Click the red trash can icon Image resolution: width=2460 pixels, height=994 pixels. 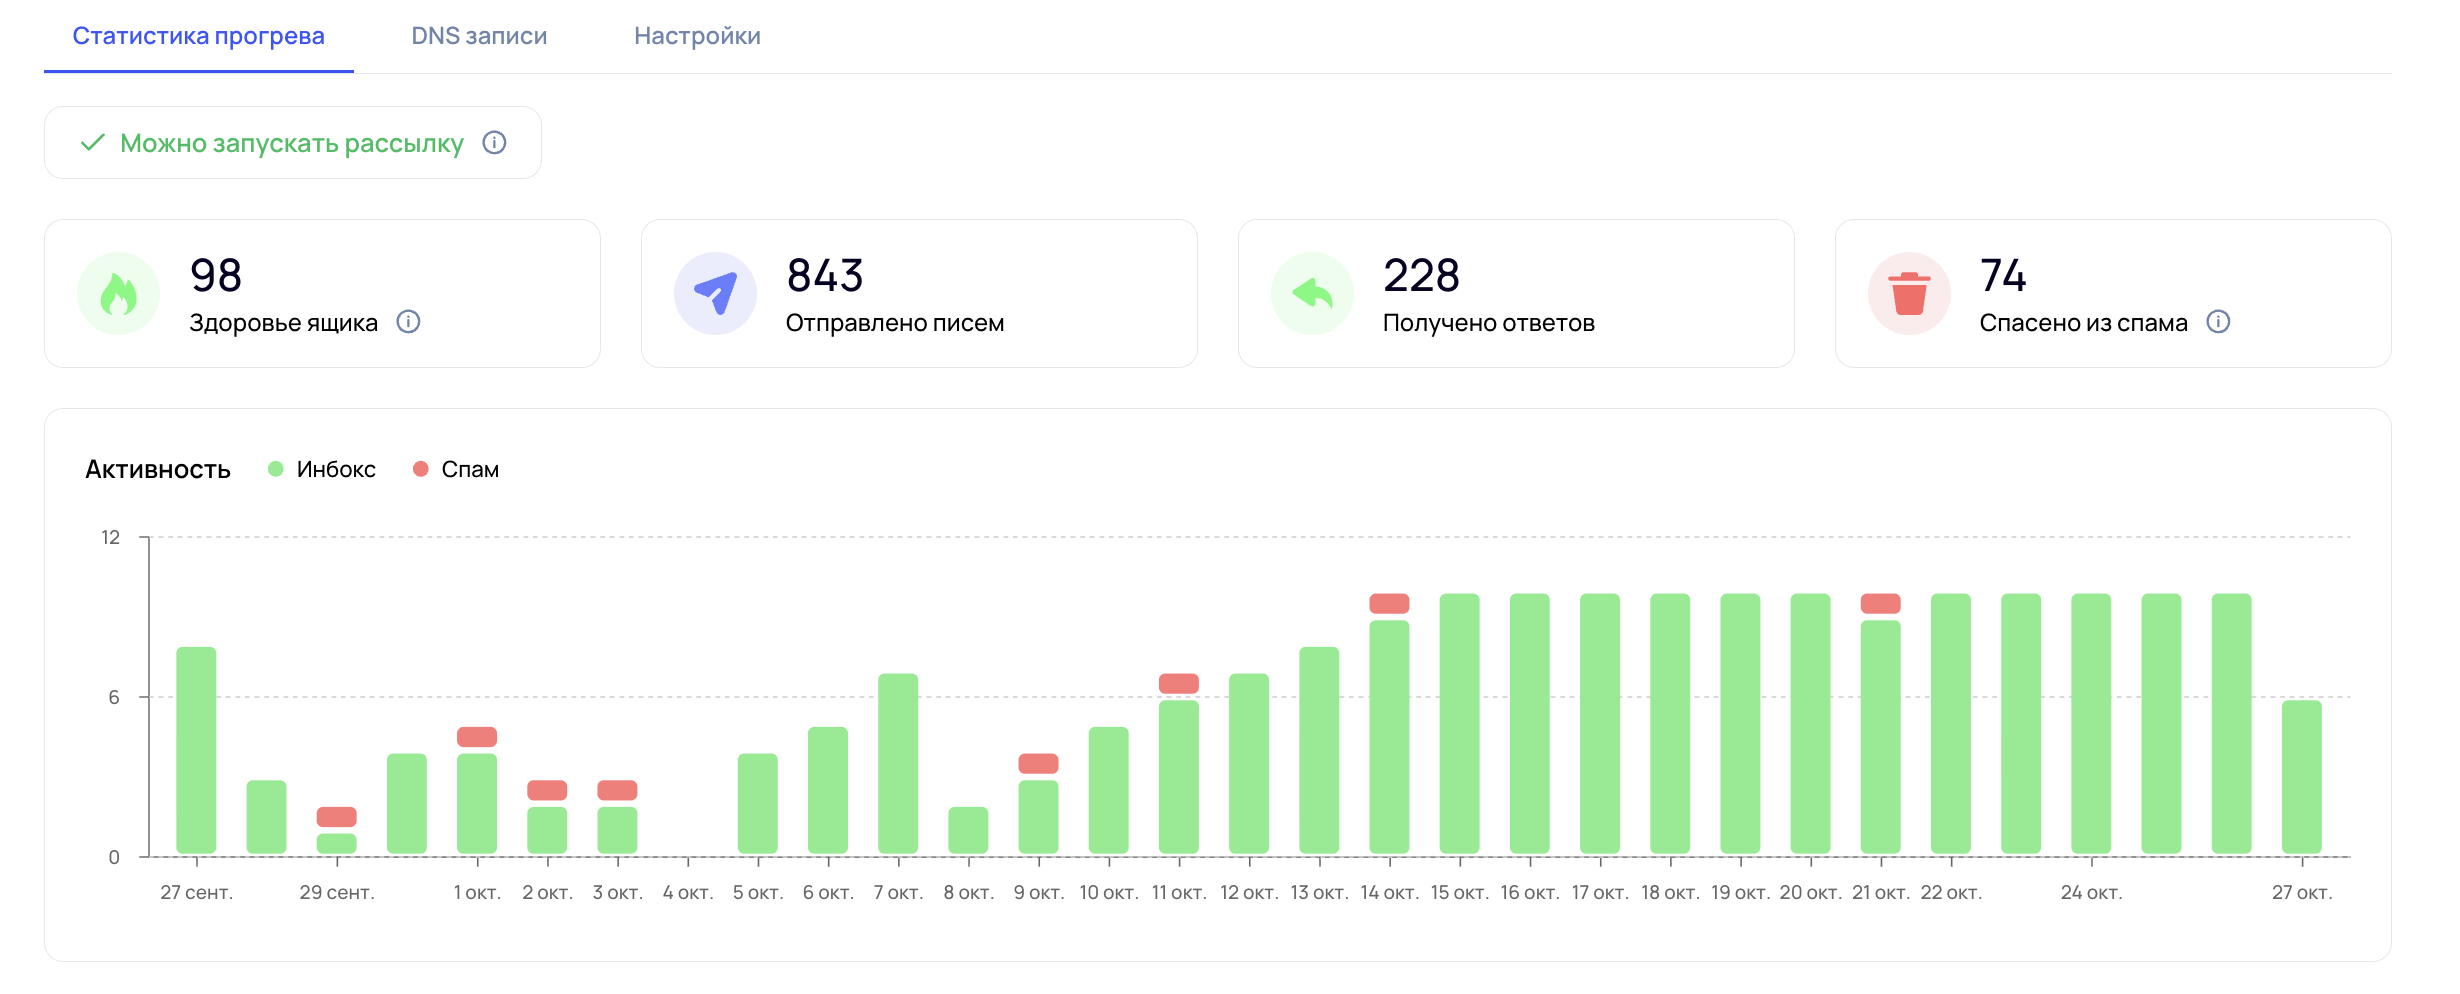pos(1909,294)
